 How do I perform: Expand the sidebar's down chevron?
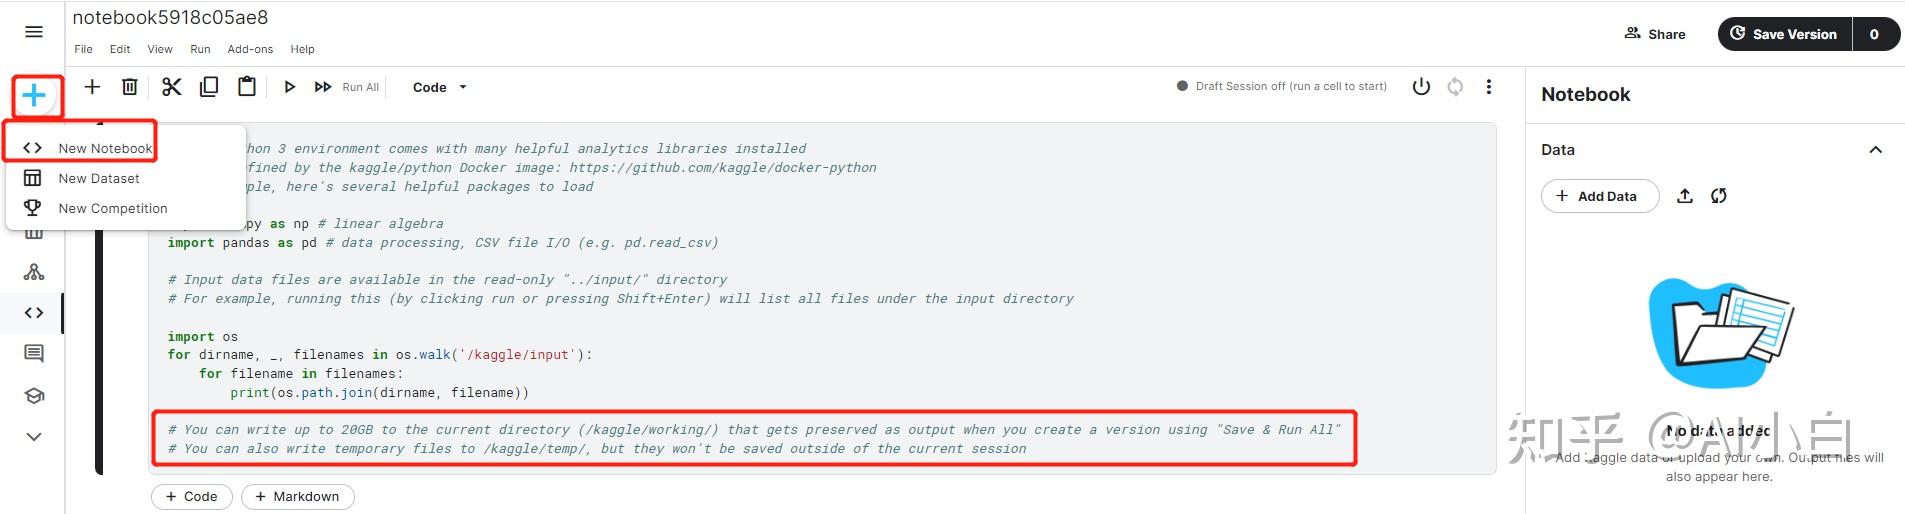coord(34,436)
